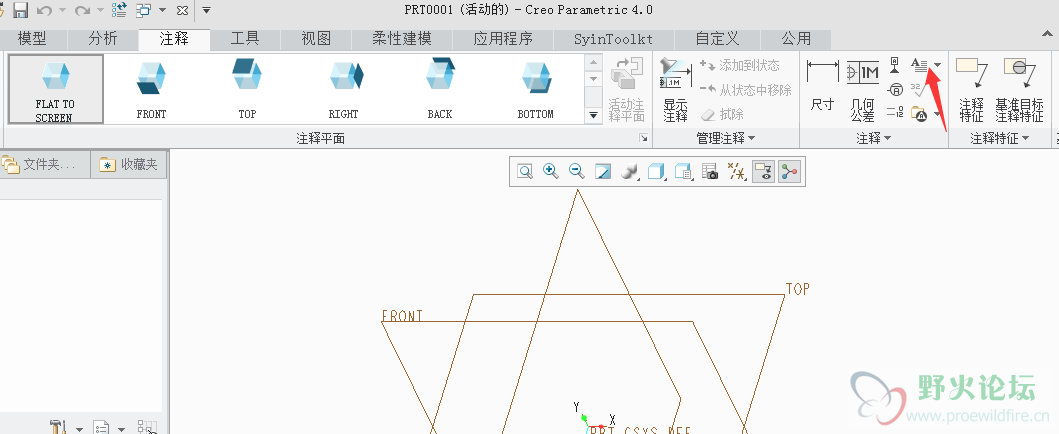Expand the 管理注释 group dropdown
Screen dimensions: 1059x434
725,138
